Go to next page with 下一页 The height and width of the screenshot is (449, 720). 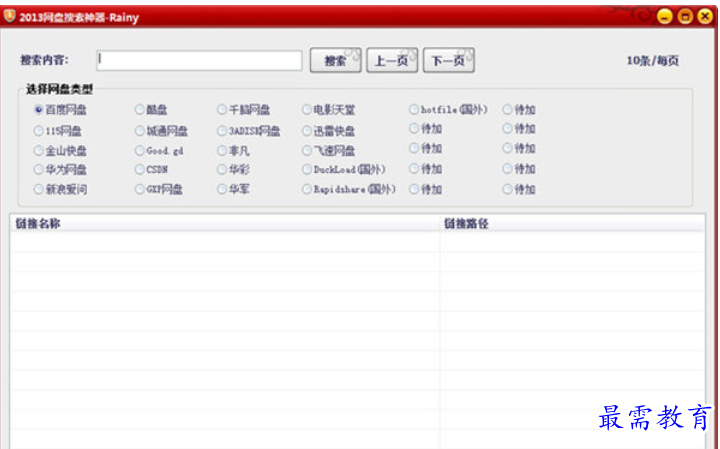pyautogui.click(x=449, y=60)
